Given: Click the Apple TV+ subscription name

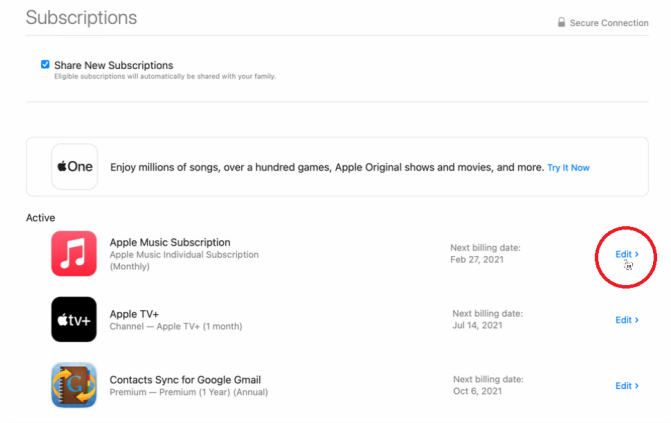Looking at the screenshot, I should pyautogui.click(x=137, y=314).
